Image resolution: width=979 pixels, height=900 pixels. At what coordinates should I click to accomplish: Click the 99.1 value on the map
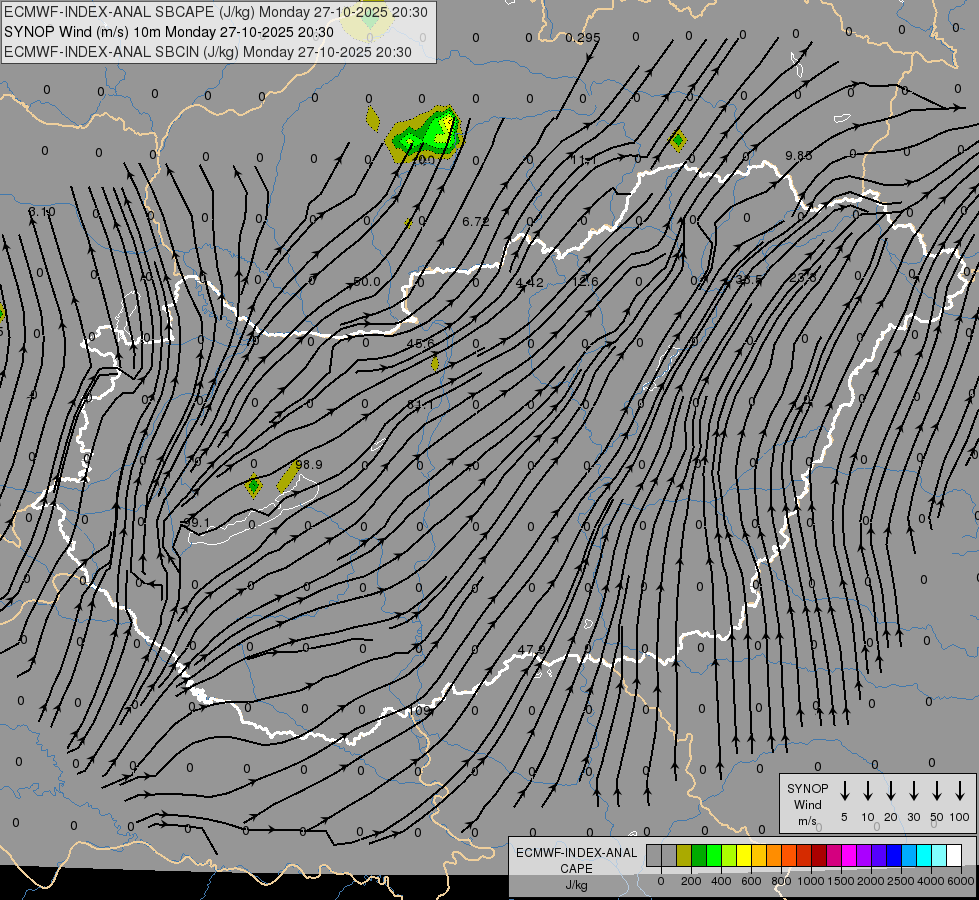tap(197, 523)
